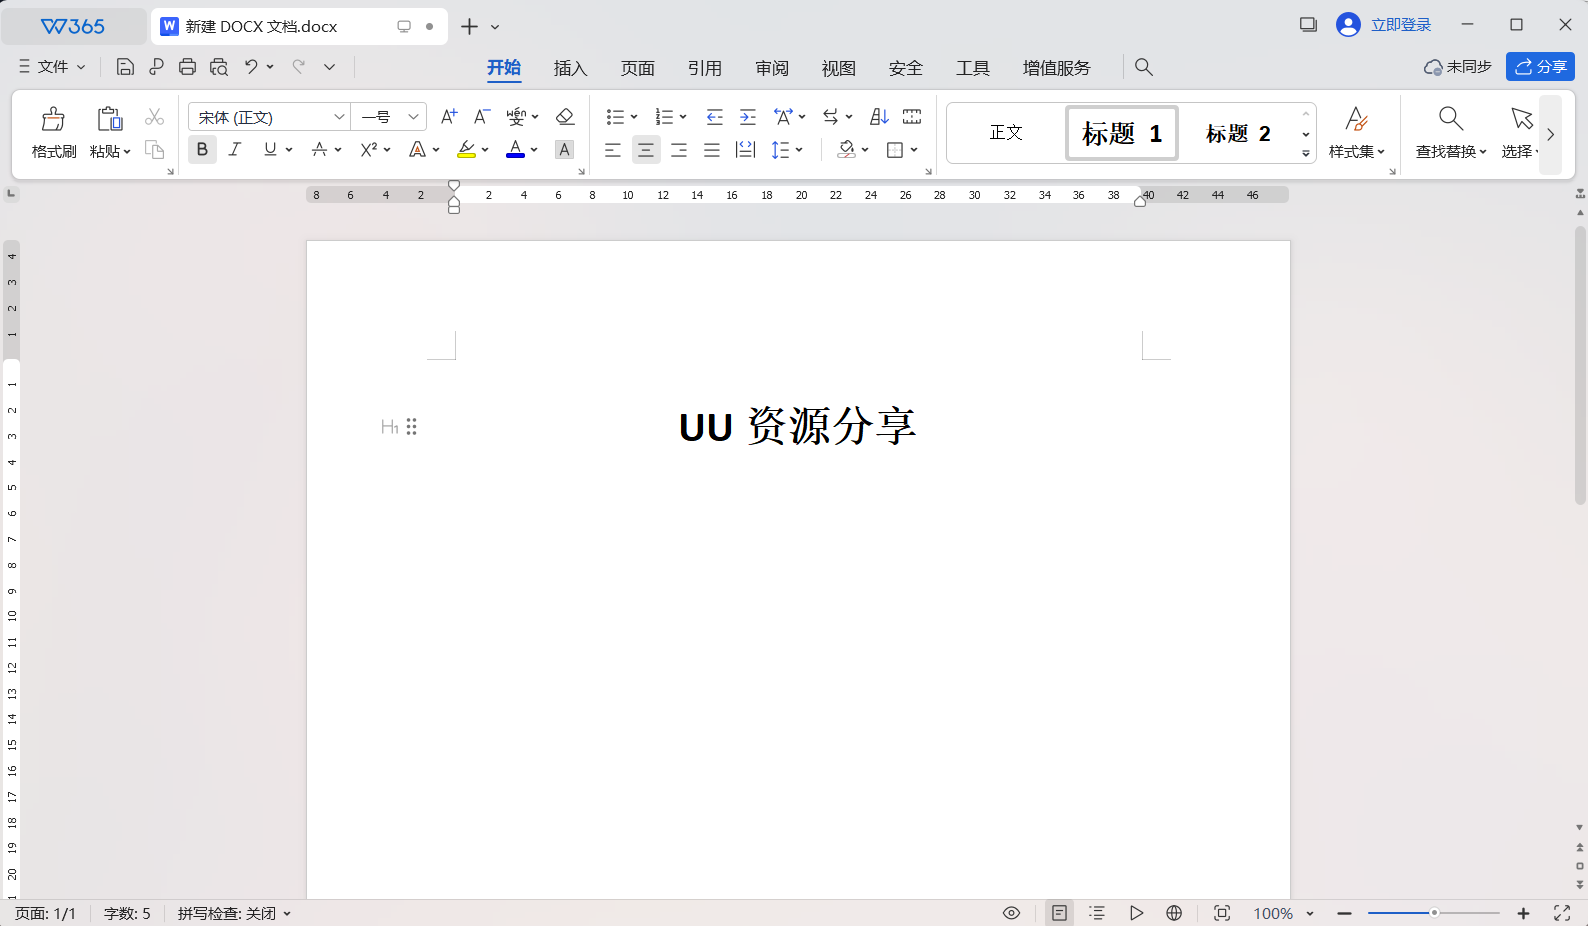The image size is (1588, 926).
Task: Click the Save icon in quick toolbar
Action: [x=125, y=67]
